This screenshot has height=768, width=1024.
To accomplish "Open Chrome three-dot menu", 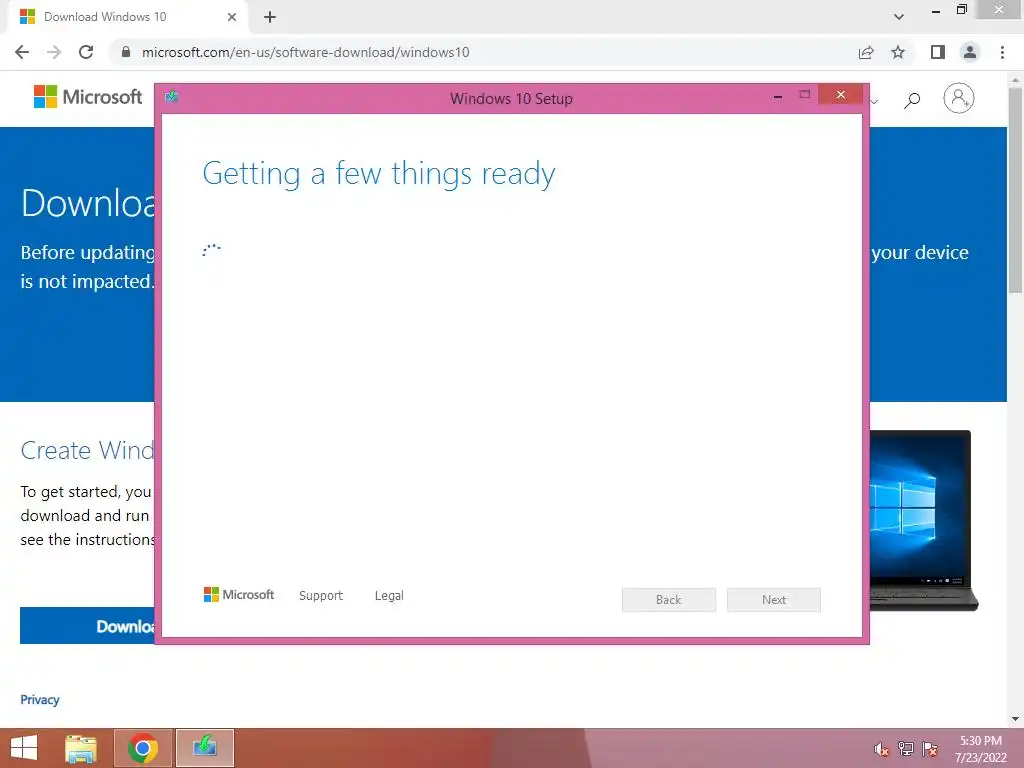I will [1002, 52].
